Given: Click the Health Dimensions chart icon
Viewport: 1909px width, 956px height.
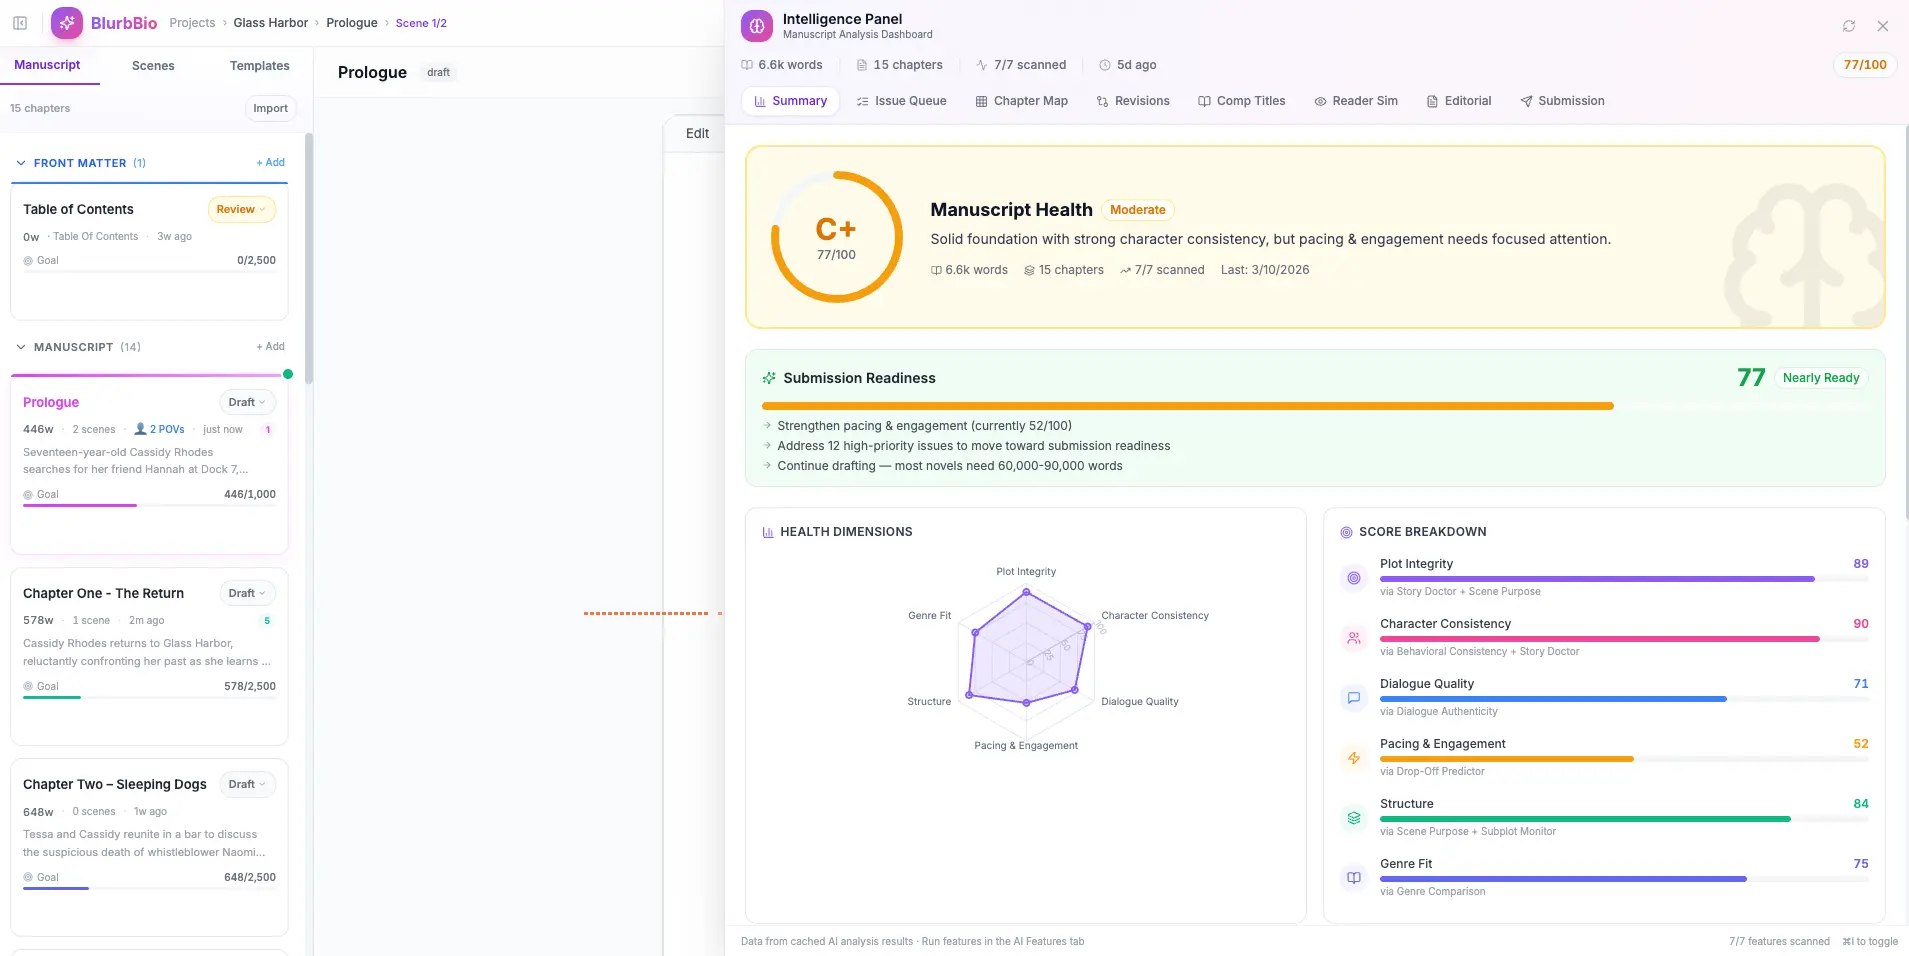Looking at the screenshot, I should click(x=768, y=532).
